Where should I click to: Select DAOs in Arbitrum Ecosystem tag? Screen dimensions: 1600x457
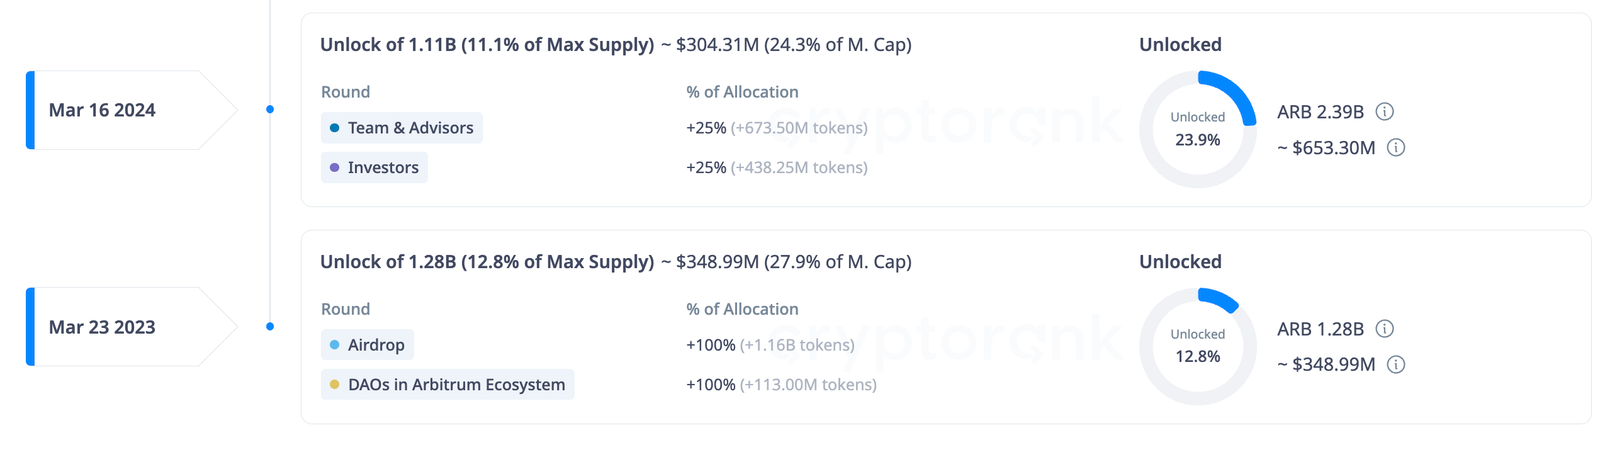pos(447,385)
